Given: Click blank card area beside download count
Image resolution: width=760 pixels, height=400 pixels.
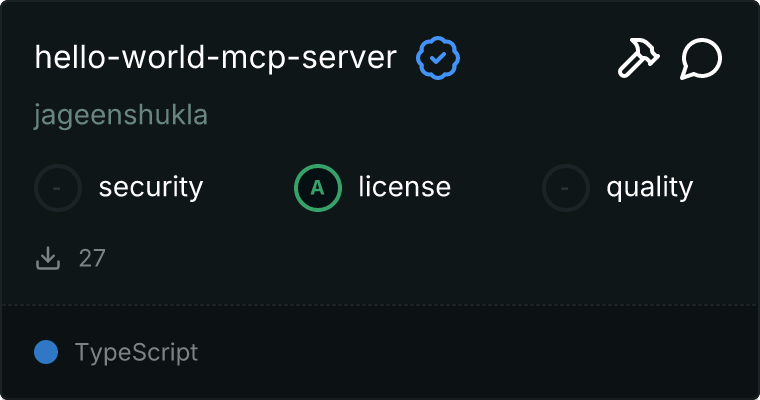Looking at the screenshot, I should coord(400,258).
